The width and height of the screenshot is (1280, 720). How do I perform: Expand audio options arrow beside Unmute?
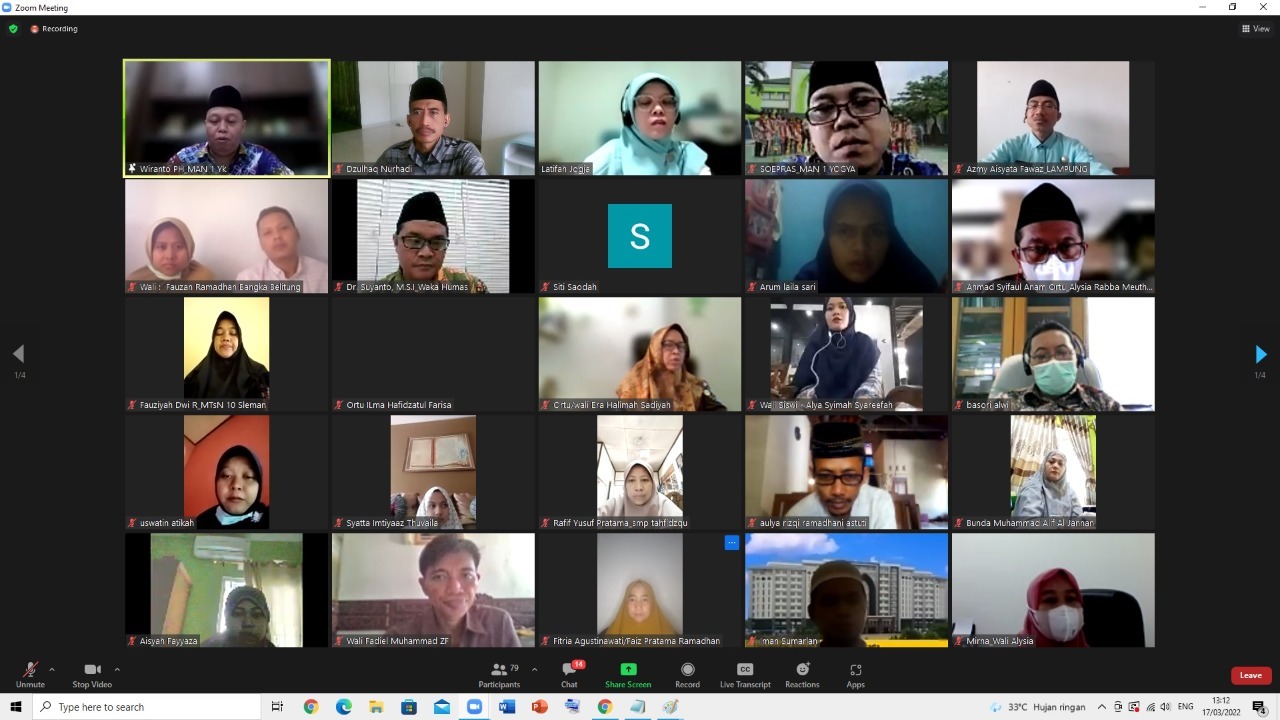point(52,669)
